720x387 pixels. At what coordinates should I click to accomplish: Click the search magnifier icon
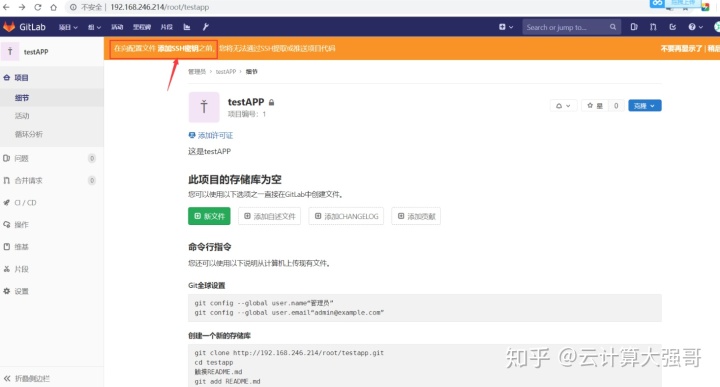coord(613,27)
